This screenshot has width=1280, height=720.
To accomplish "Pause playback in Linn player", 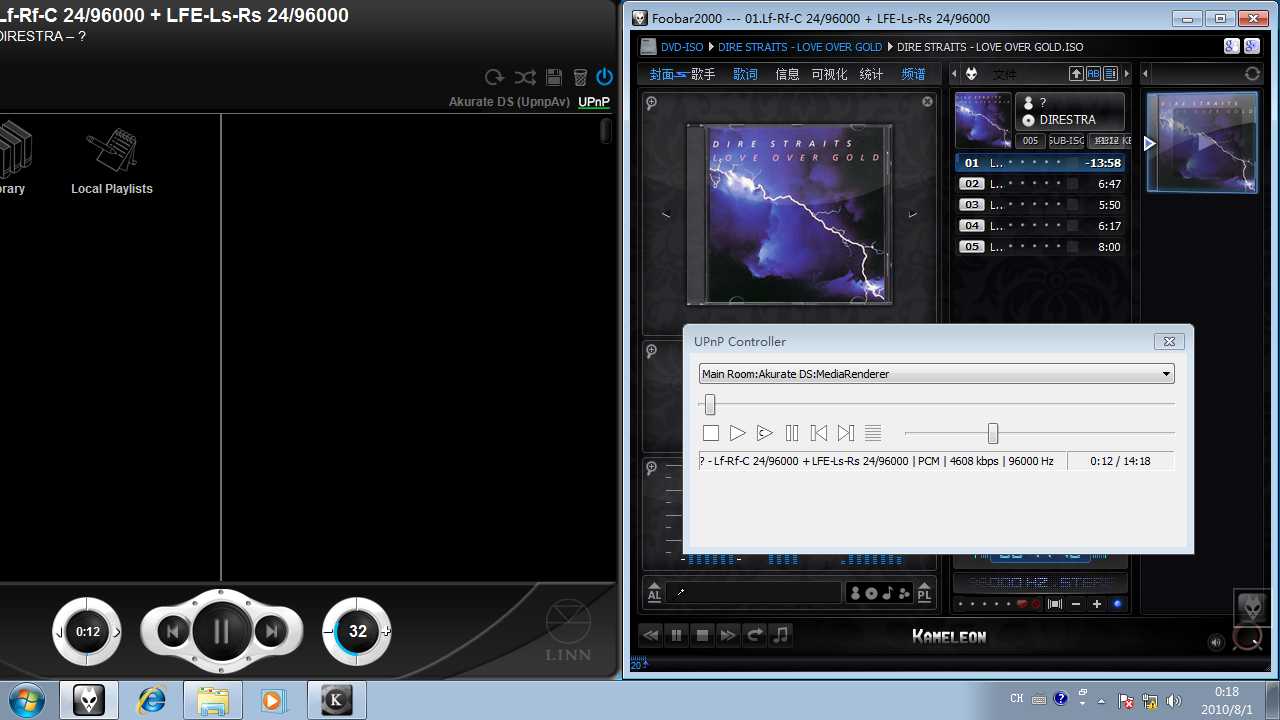I will 221,631.
